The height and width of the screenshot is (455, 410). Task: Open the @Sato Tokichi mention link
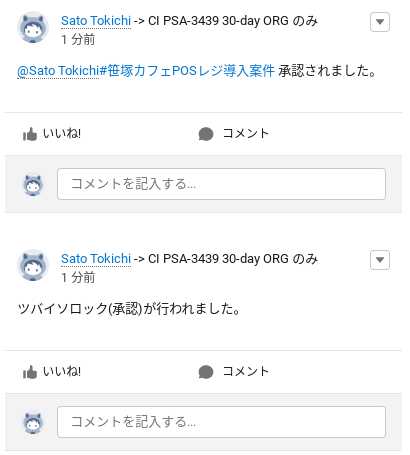(58, 71)
